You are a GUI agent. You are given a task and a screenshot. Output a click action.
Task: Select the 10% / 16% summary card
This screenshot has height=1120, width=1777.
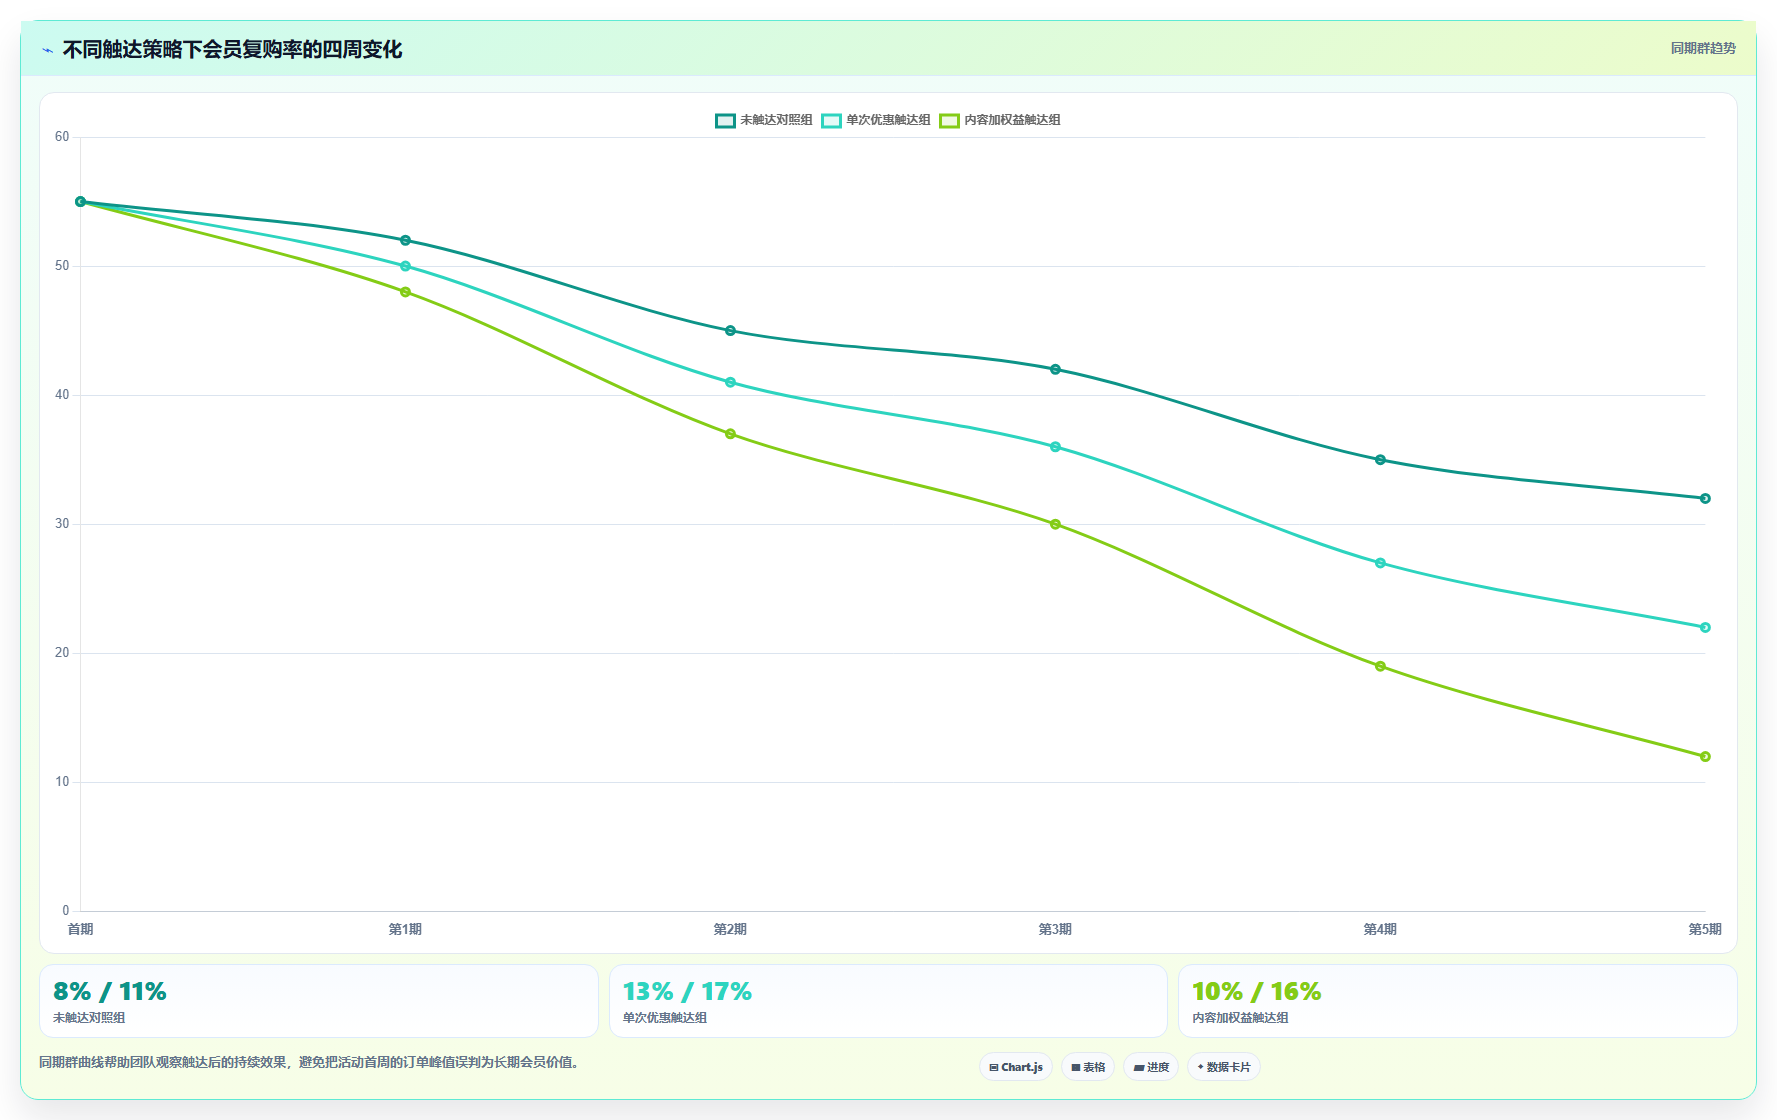pos(1458,1001)
